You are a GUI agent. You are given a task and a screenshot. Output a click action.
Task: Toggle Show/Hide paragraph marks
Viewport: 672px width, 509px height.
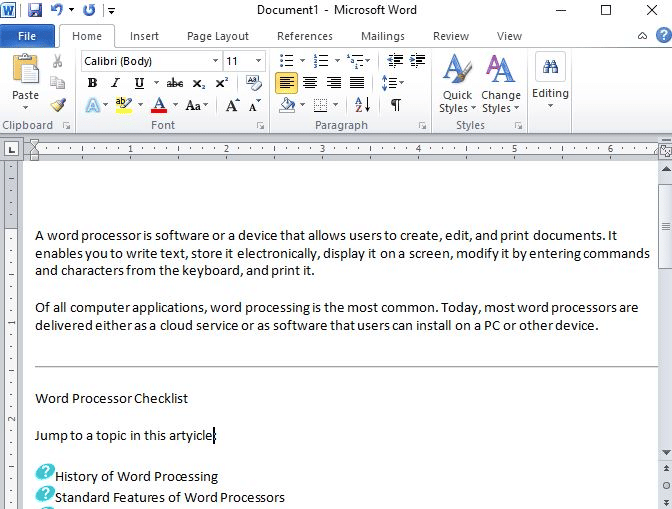click(395, 105)
